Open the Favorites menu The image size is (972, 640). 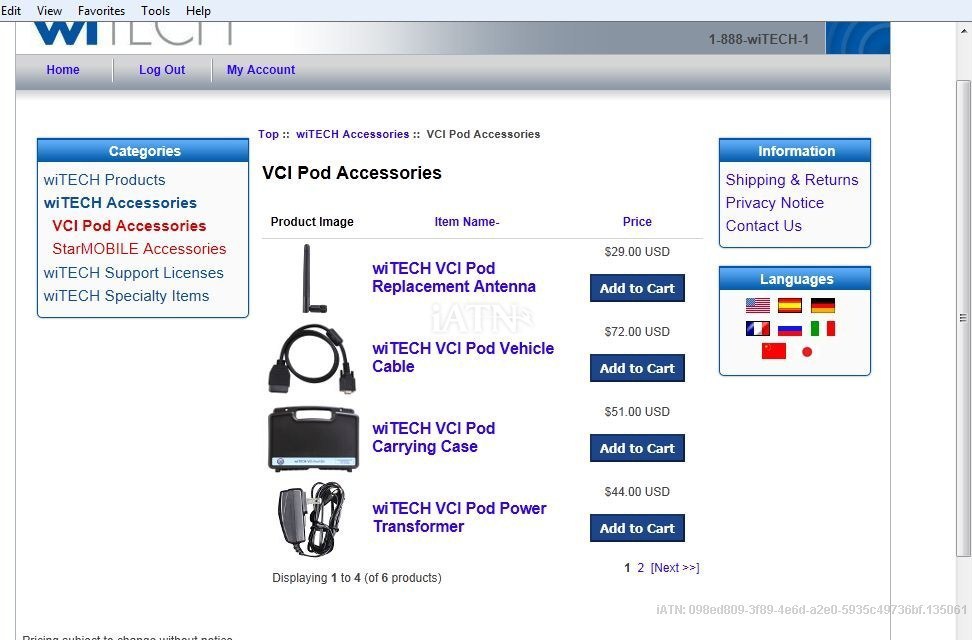(101, 11)
